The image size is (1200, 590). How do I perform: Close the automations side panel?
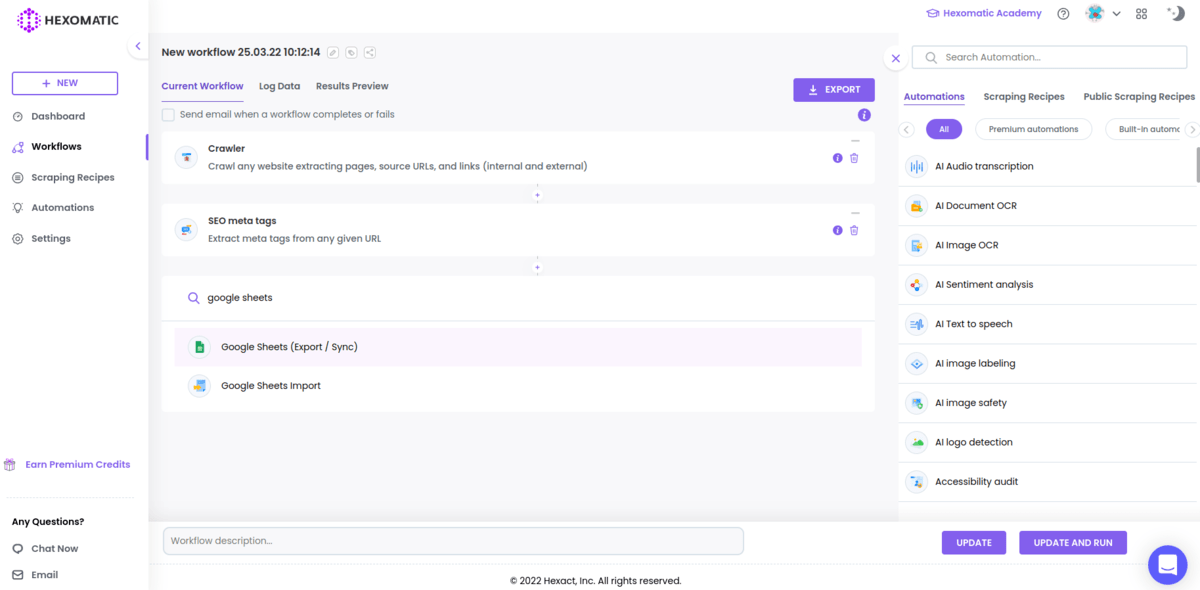pos(896,58)
